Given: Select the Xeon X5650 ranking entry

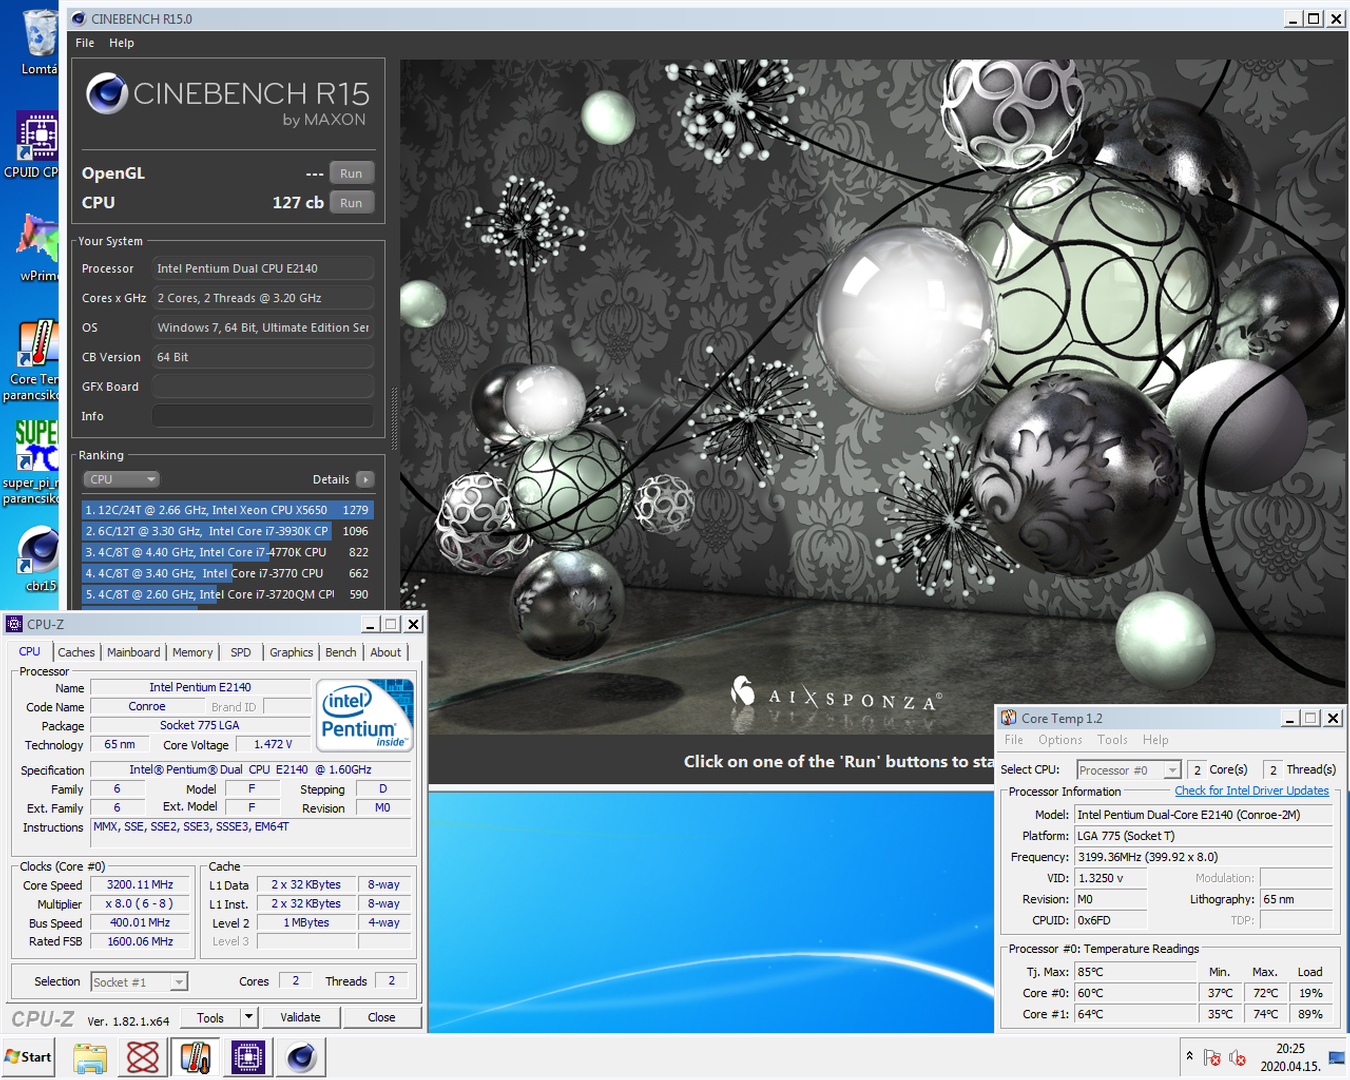Looking at the screenshot, I should click(x=227, y=510).
